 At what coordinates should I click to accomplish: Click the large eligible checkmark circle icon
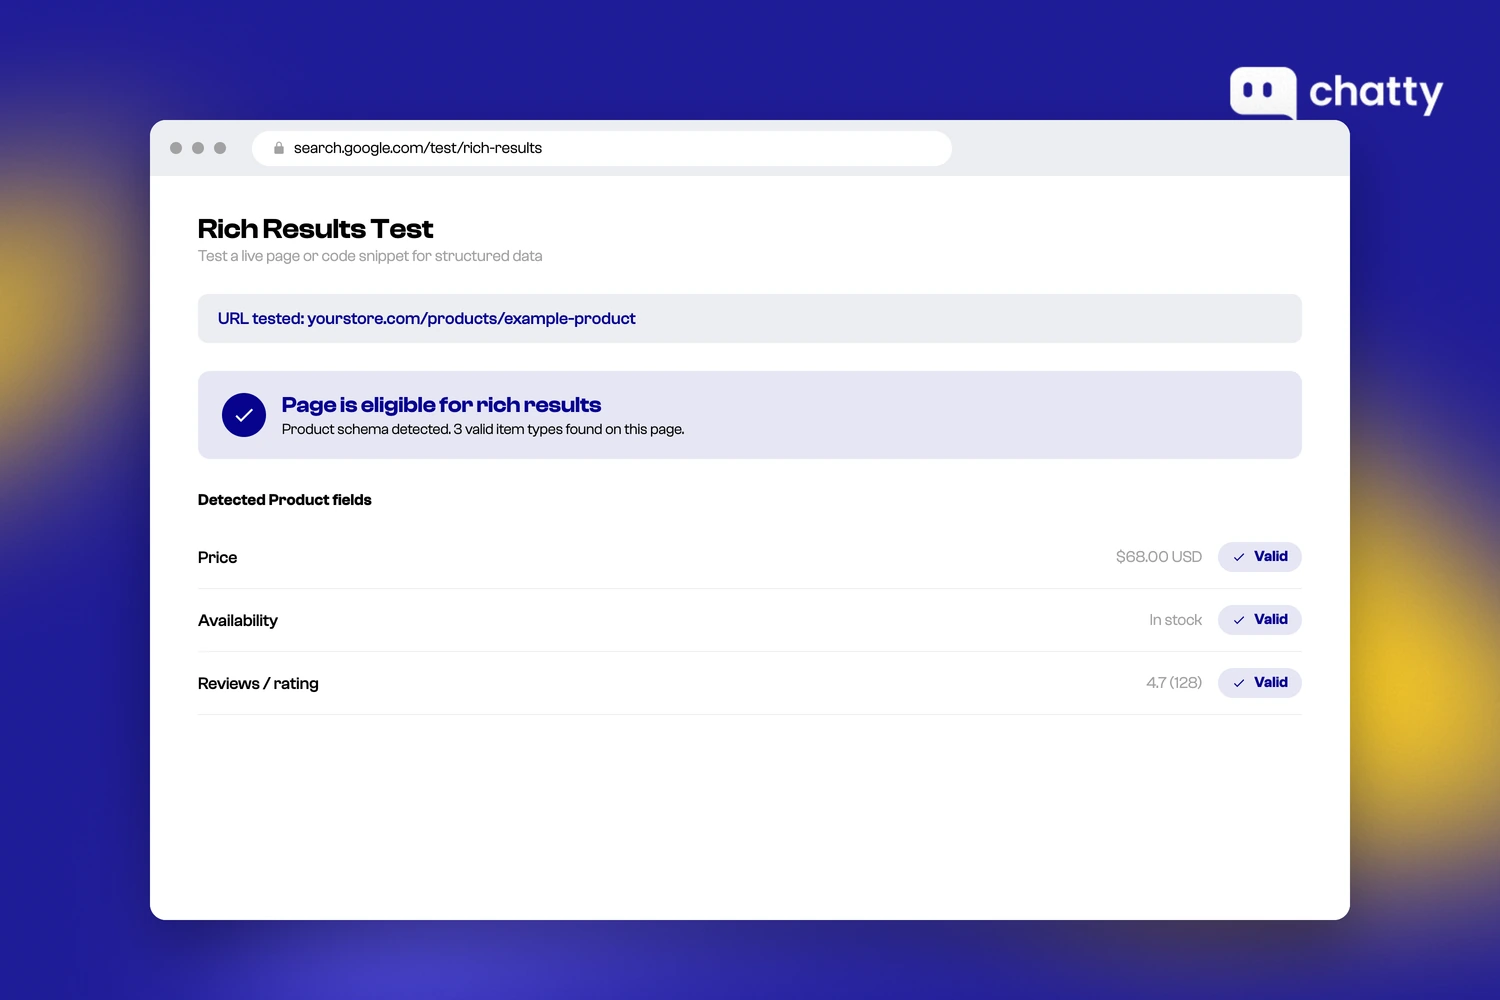pos(244,415)
